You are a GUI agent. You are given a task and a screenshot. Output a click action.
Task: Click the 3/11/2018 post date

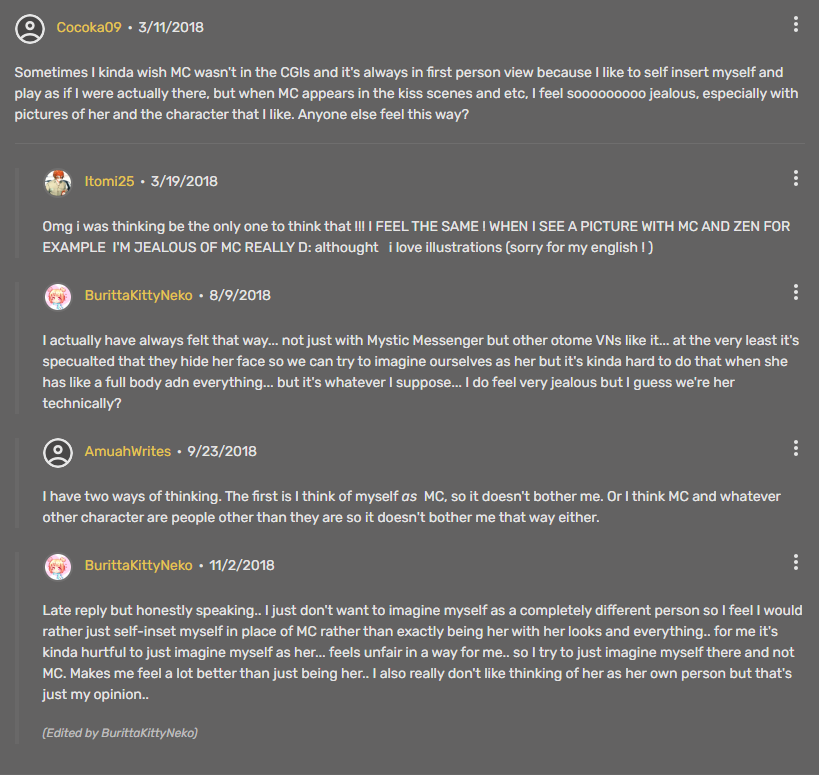pyautogui.click(x=171, y=28)
